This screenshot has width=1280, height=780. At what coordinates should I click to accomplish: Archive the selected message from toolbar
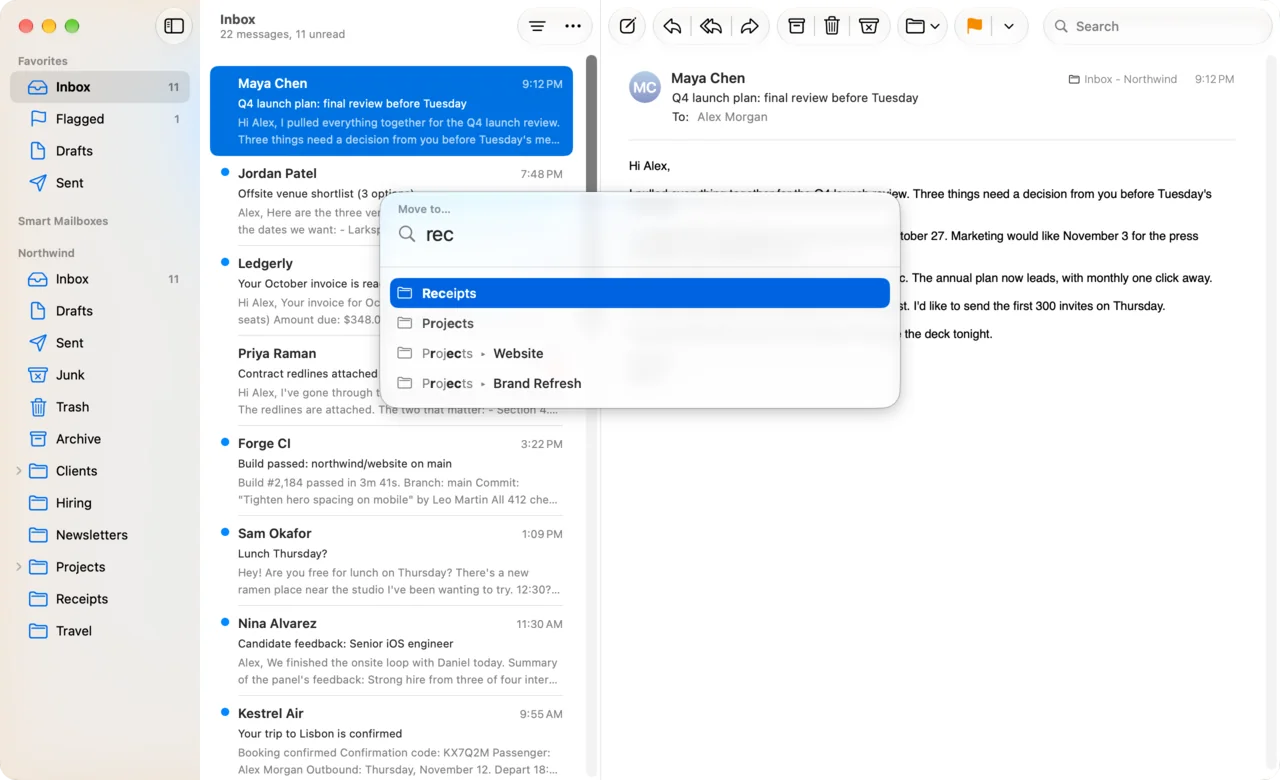[x=797, y=26]
